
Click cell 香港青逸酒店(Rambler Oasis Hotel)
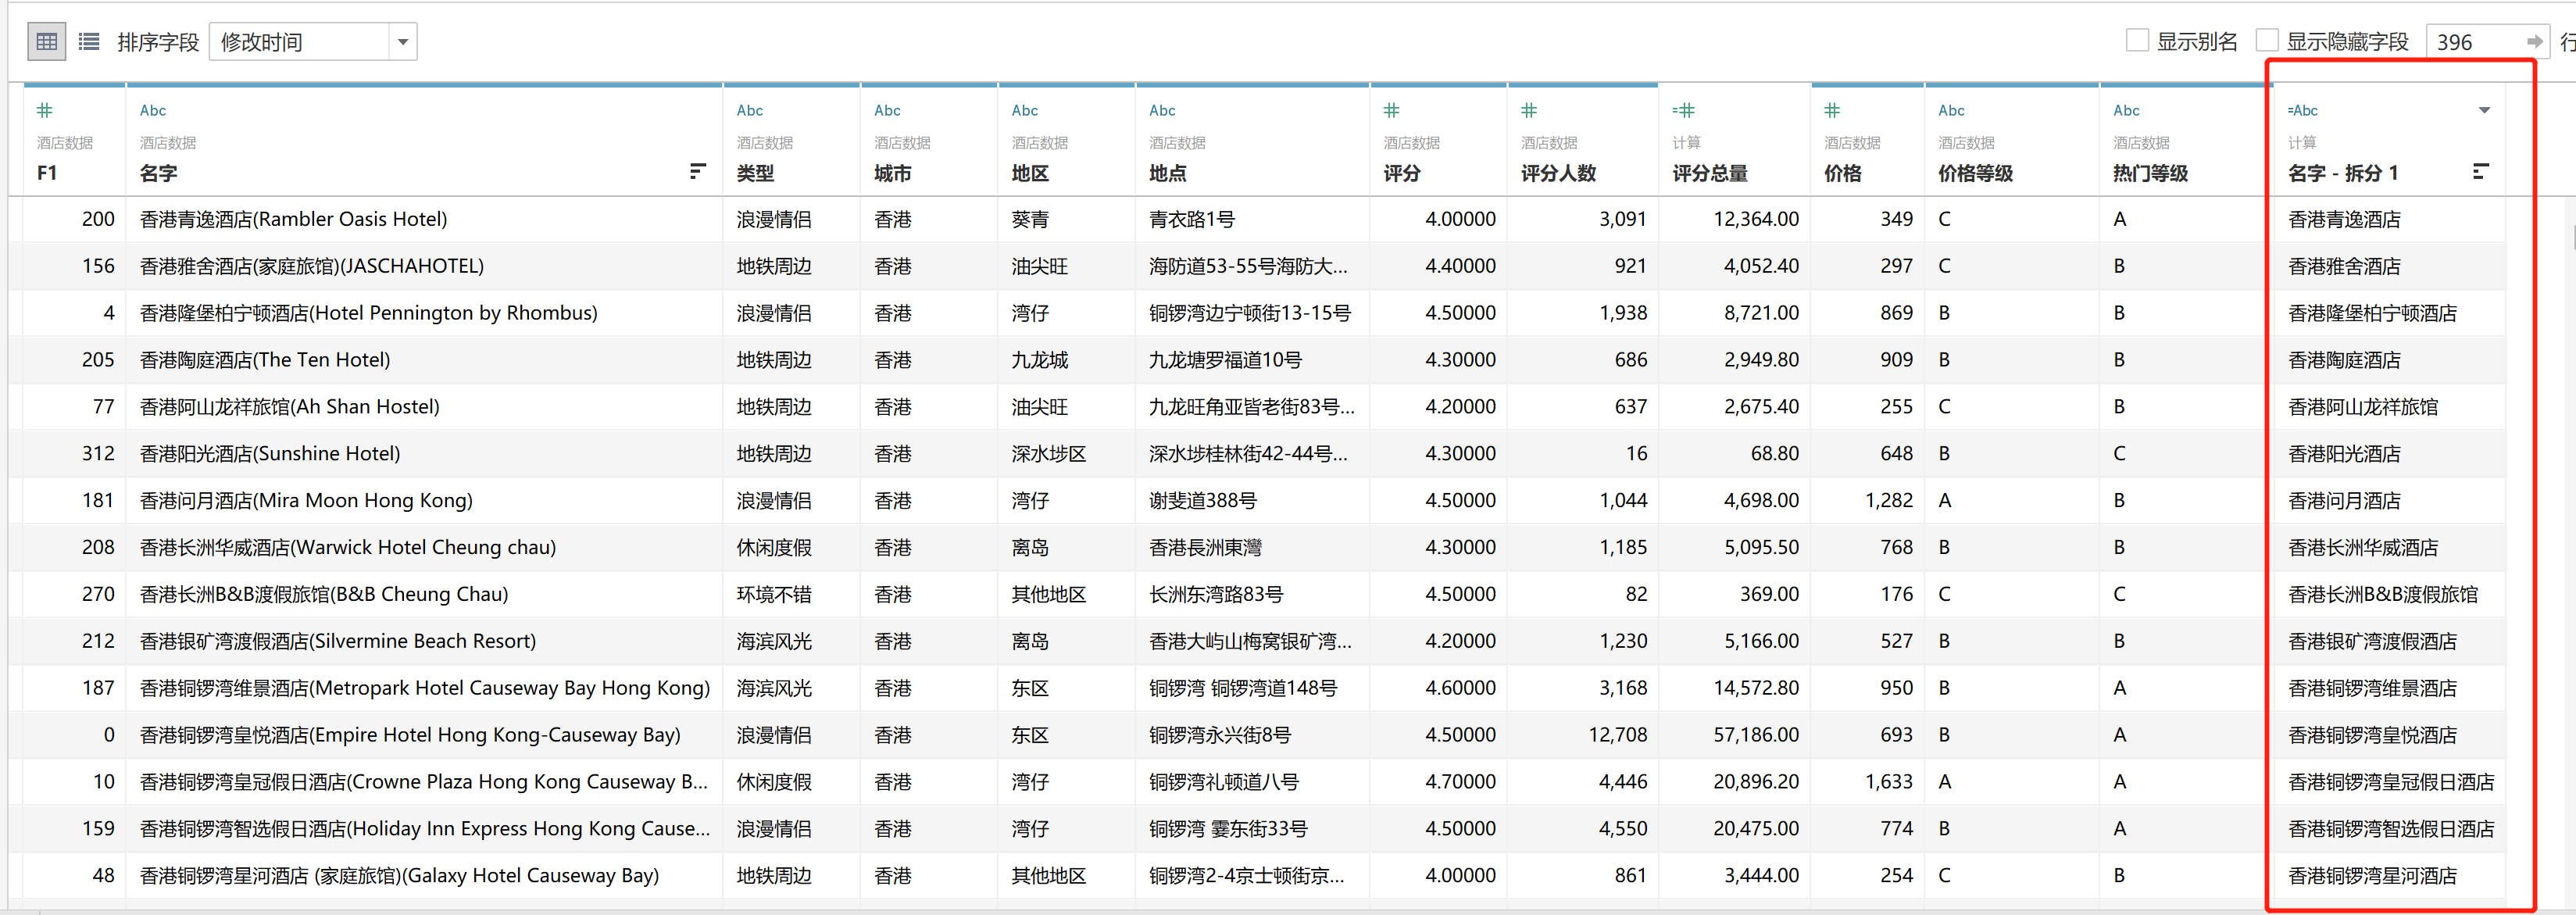[293, 219]
